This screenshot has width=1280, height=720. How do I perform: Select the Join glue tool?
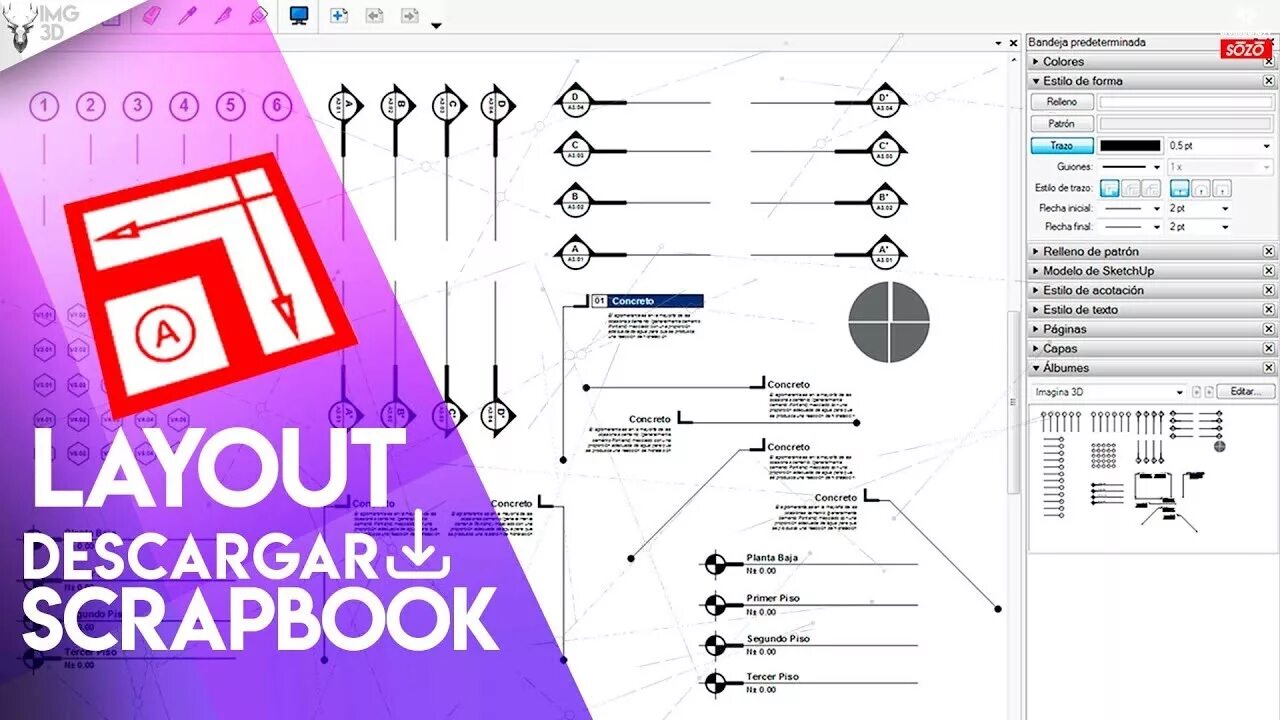258,16
